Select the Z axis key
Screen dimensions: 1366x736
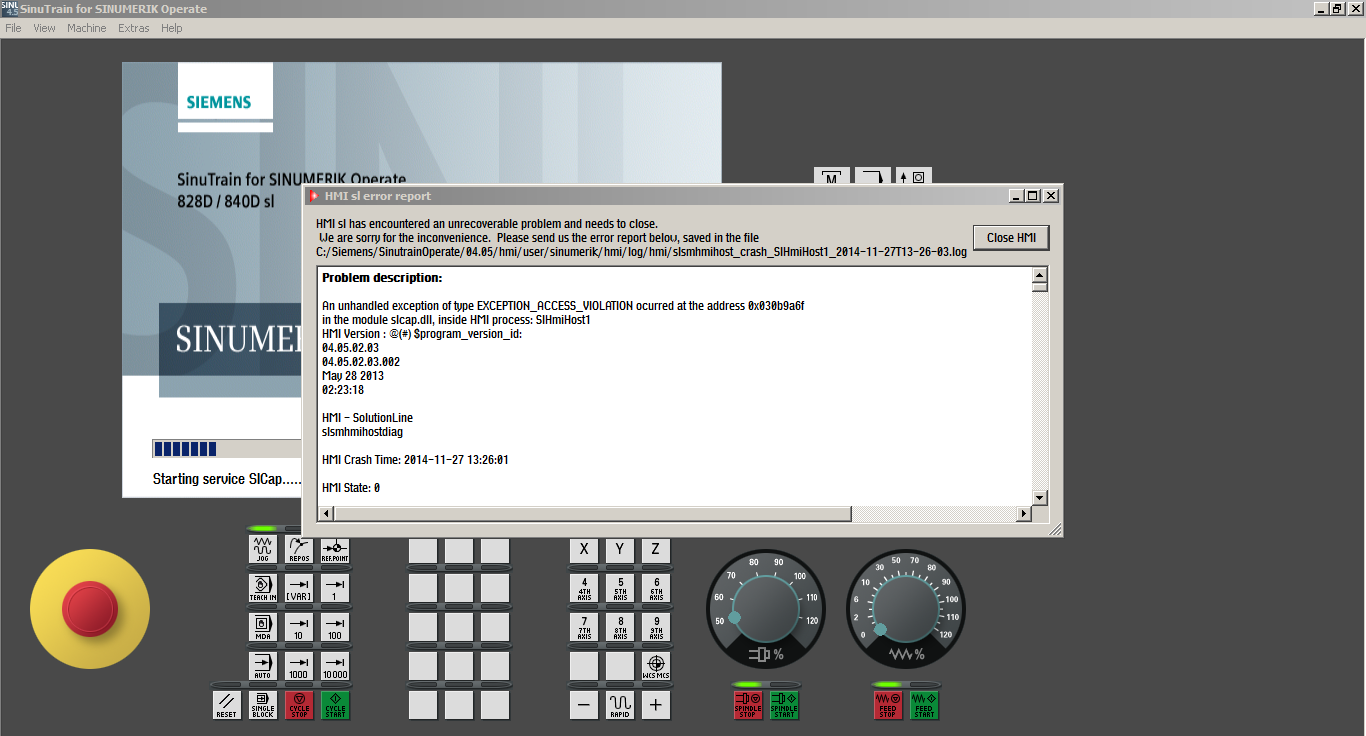(x=656, y=550)
